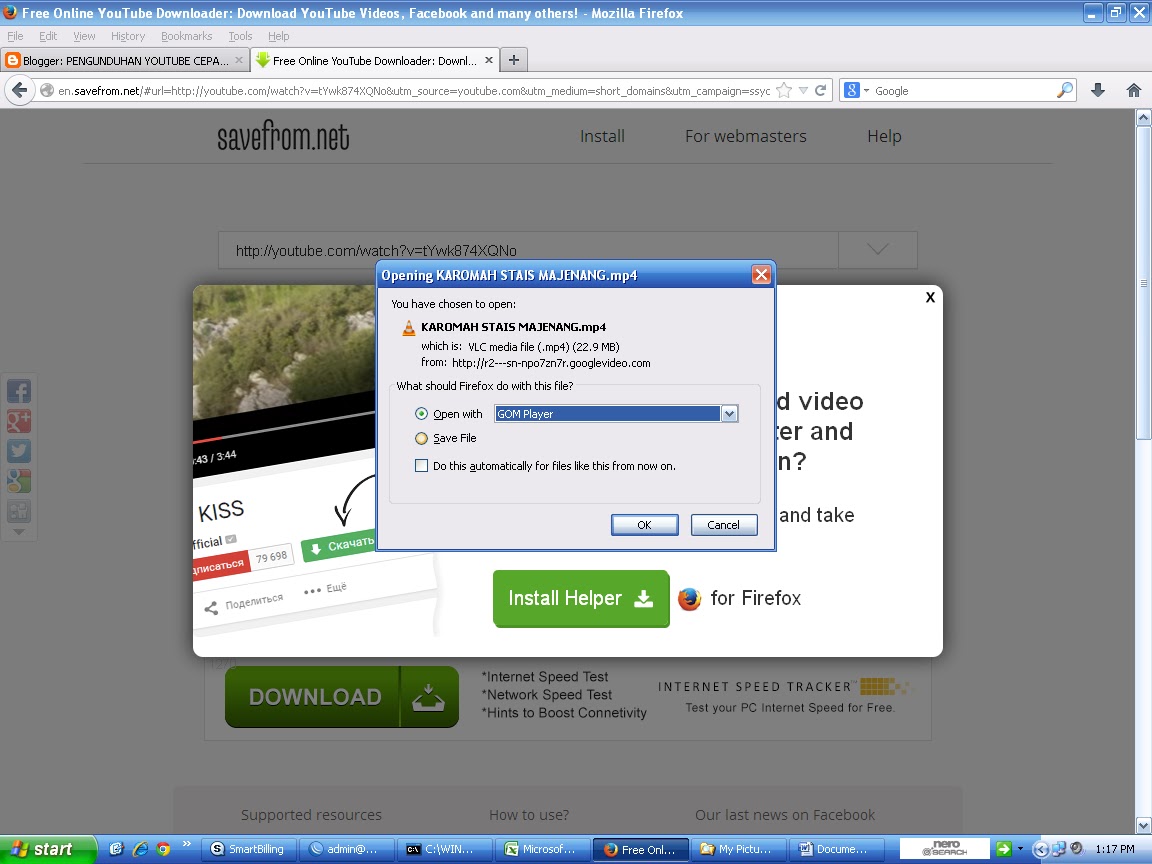Go to the Firefox home page icon
Screen dimensions: 1152x864
pos(1134,90)
